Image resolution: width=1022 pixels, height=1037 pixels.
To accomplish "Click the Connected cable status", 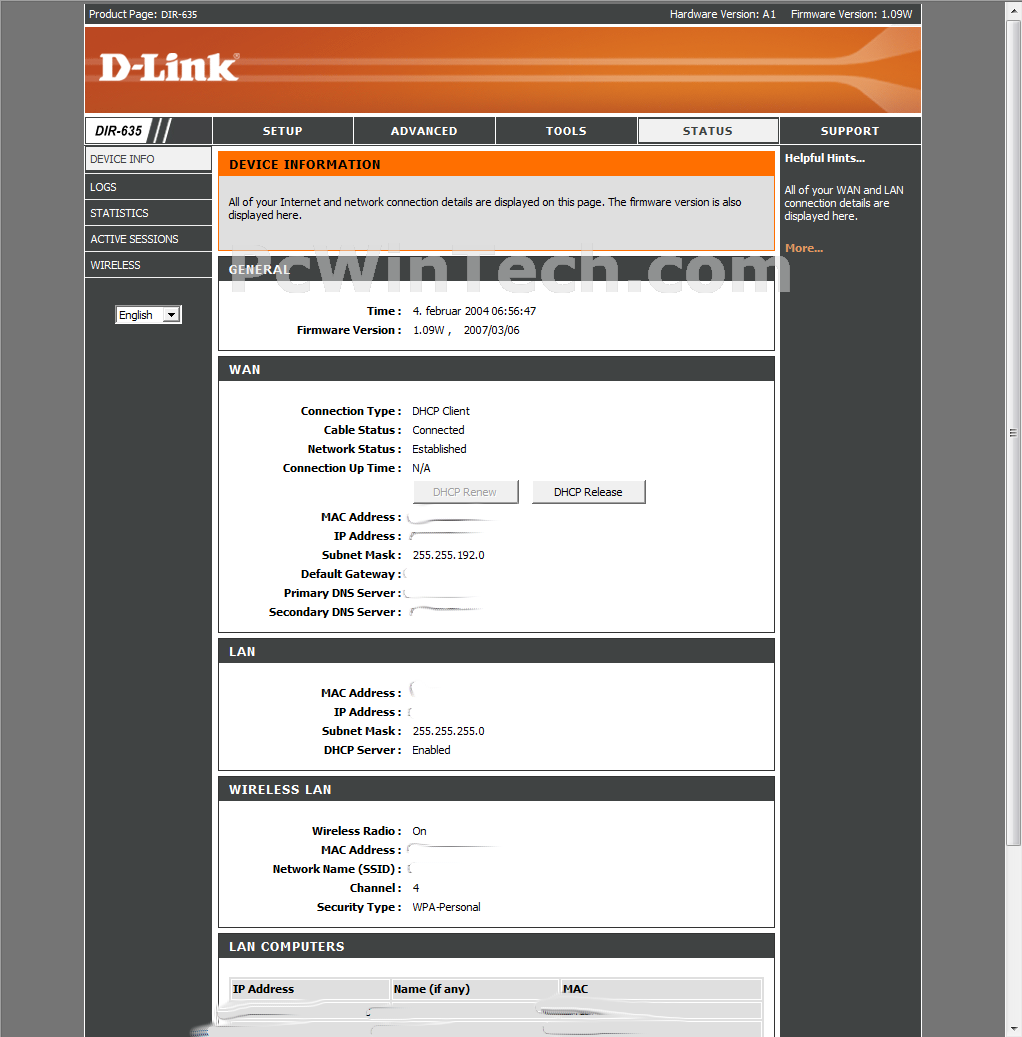I will (438, 430).
